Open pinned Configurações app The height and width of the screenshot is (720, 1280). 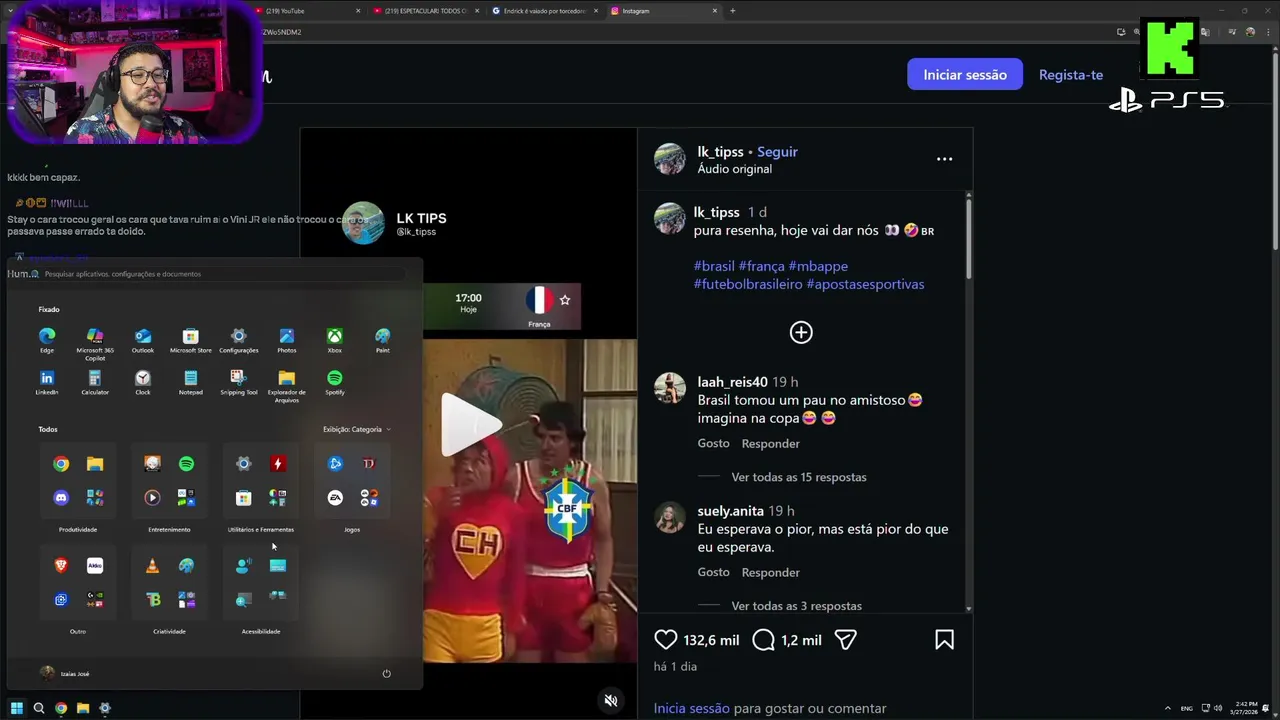239,340
